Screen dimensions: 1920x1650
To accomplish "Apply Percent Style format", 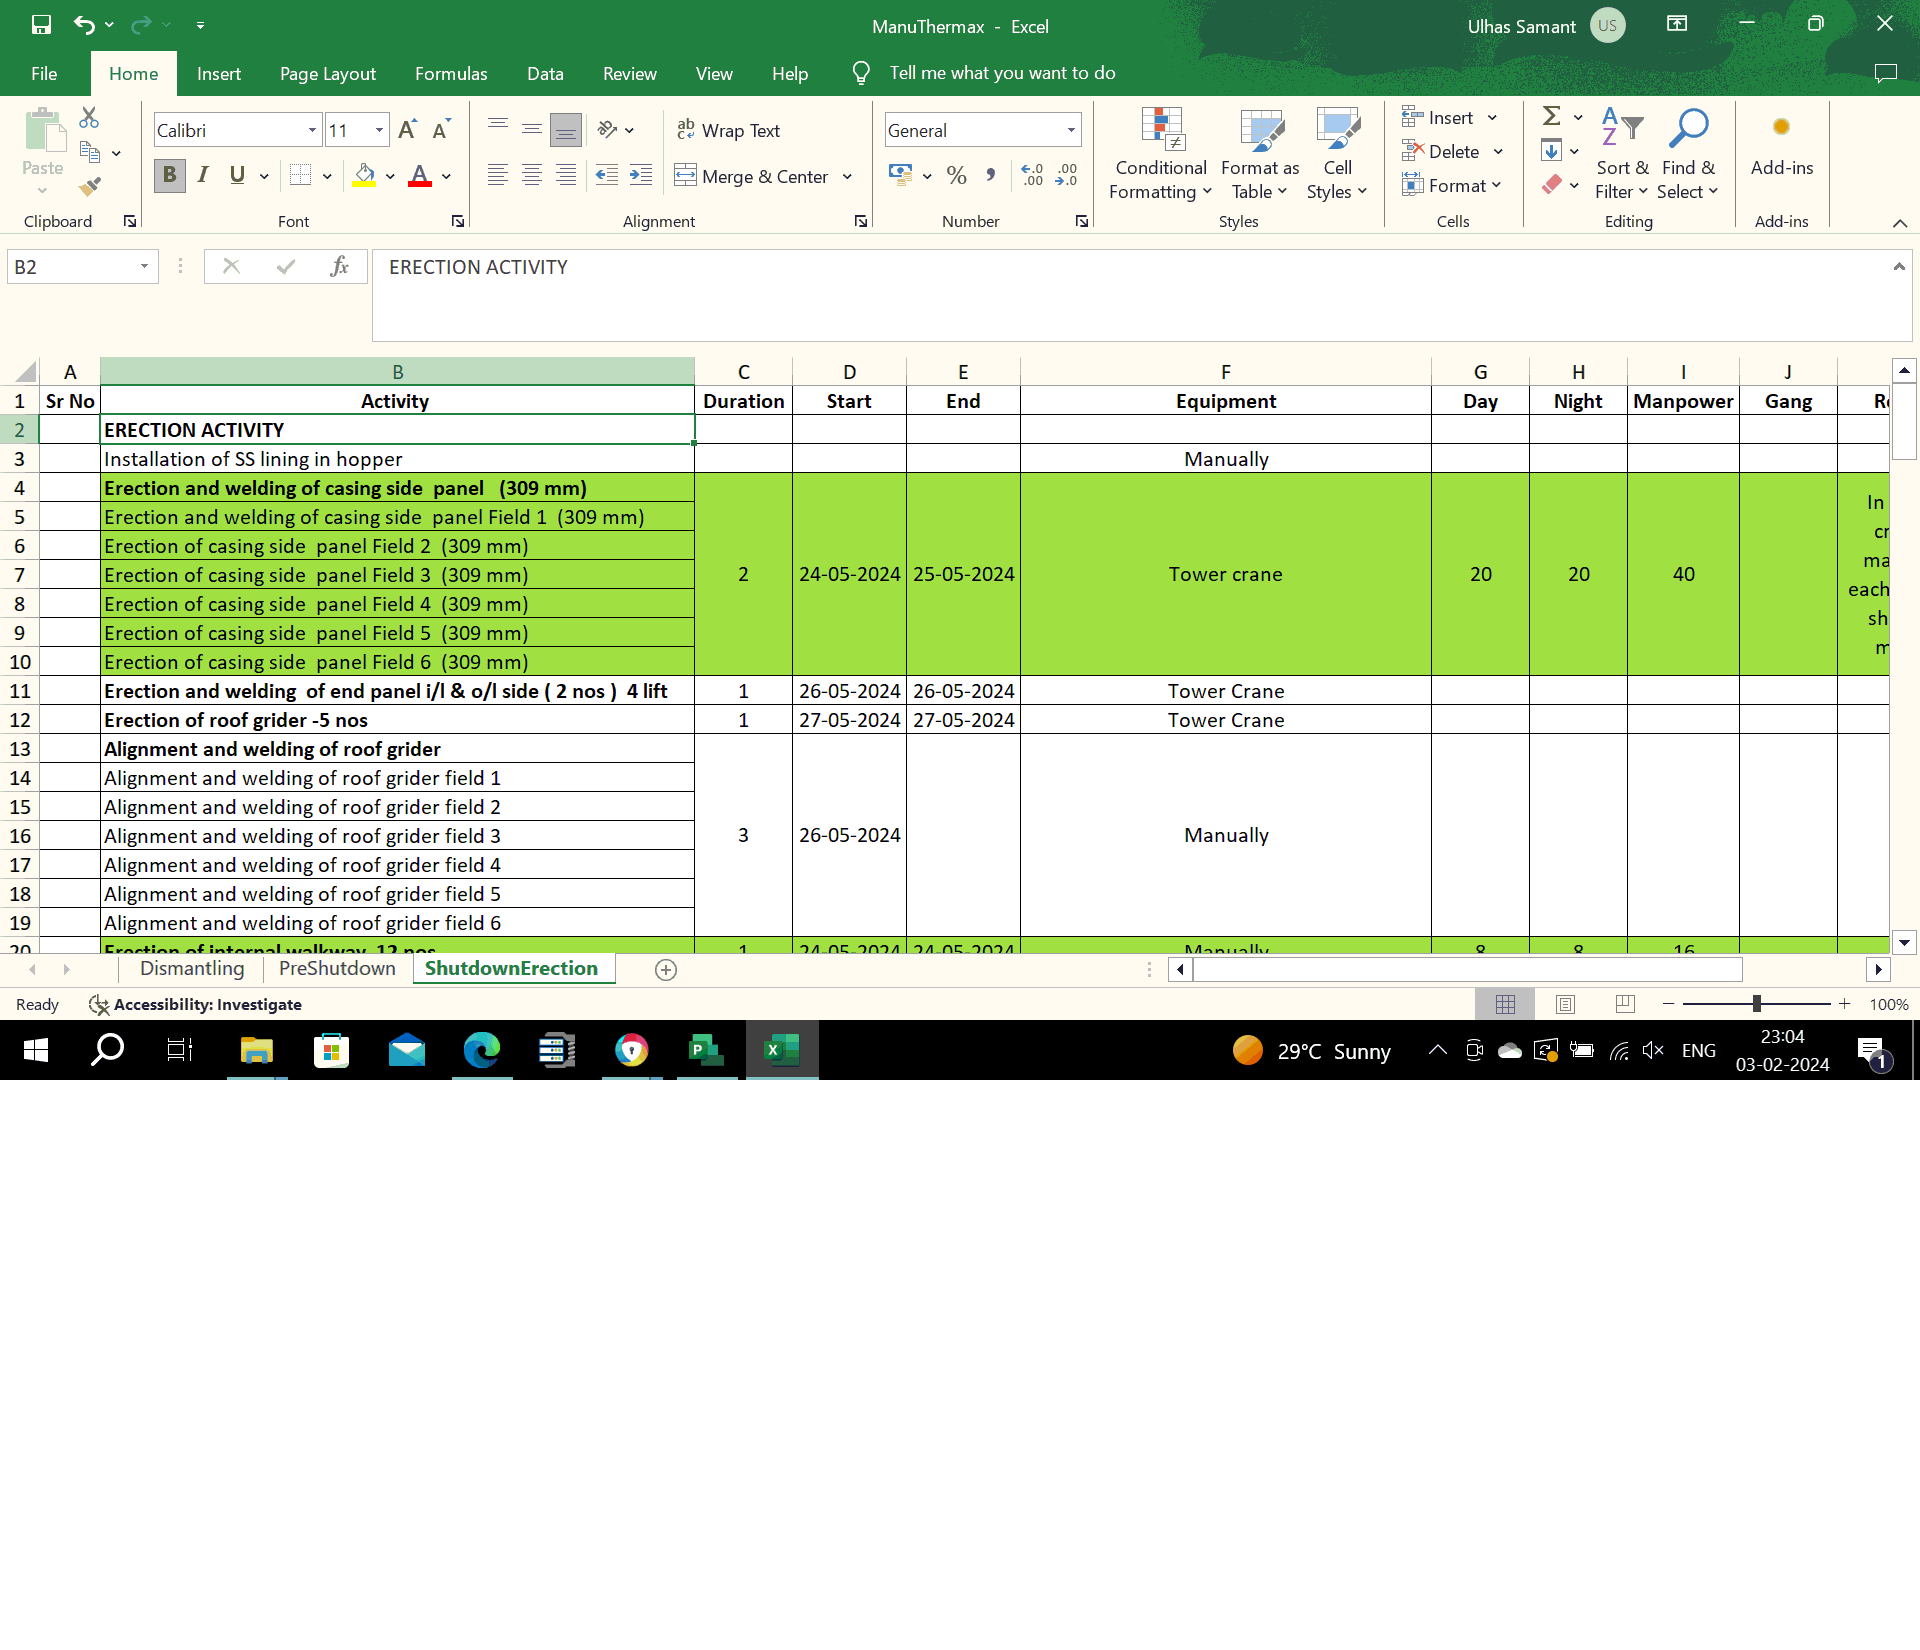I will (957, 176).
